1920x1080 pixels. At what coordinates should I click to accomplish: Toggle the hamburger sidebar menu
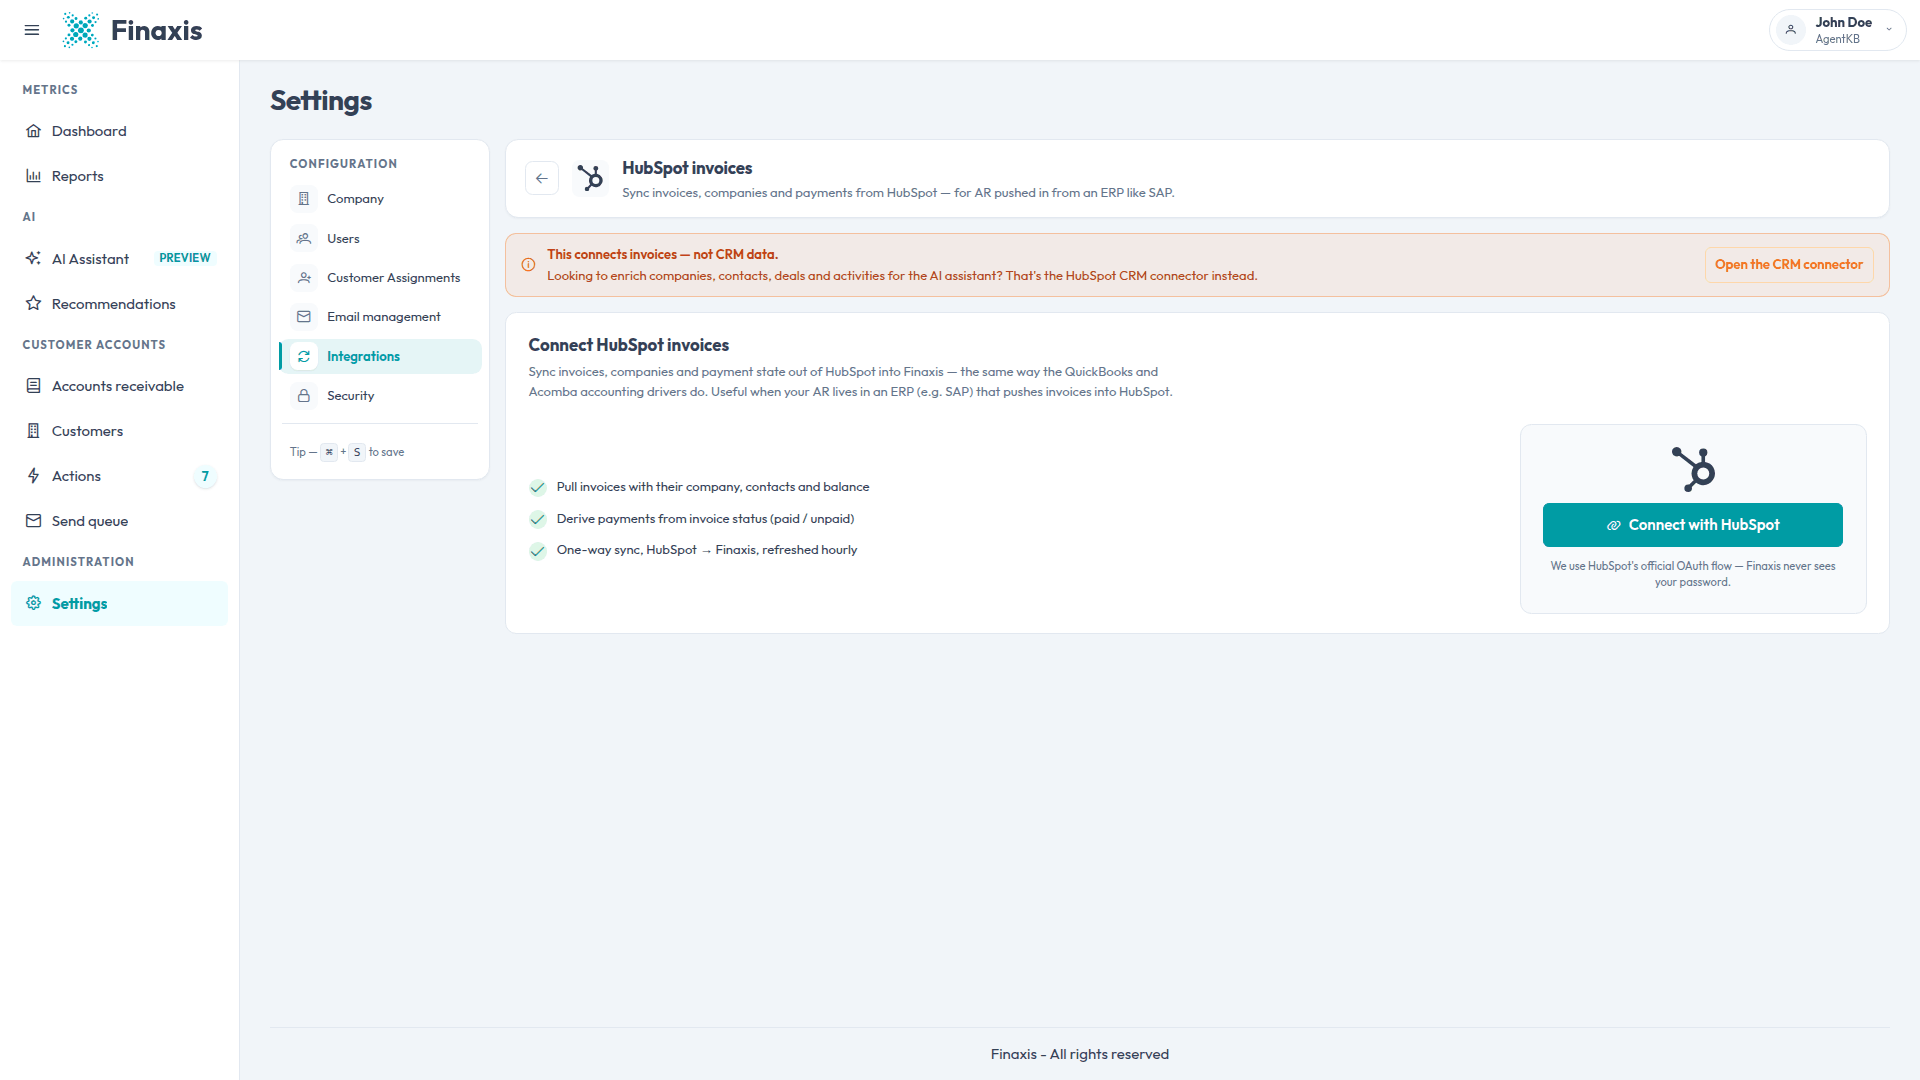click(32, 30)
